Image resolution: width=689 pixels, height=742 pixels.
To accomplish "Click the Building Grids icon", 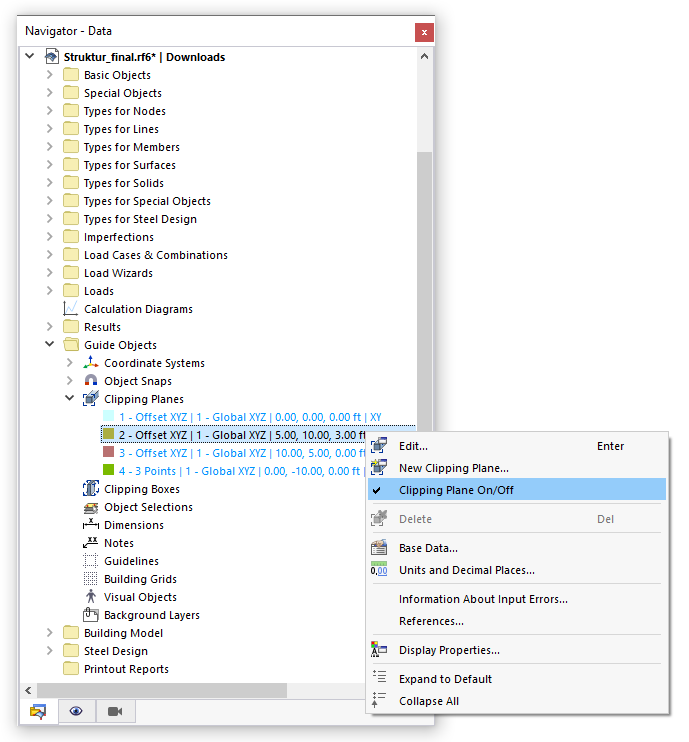I will [90, 579].
